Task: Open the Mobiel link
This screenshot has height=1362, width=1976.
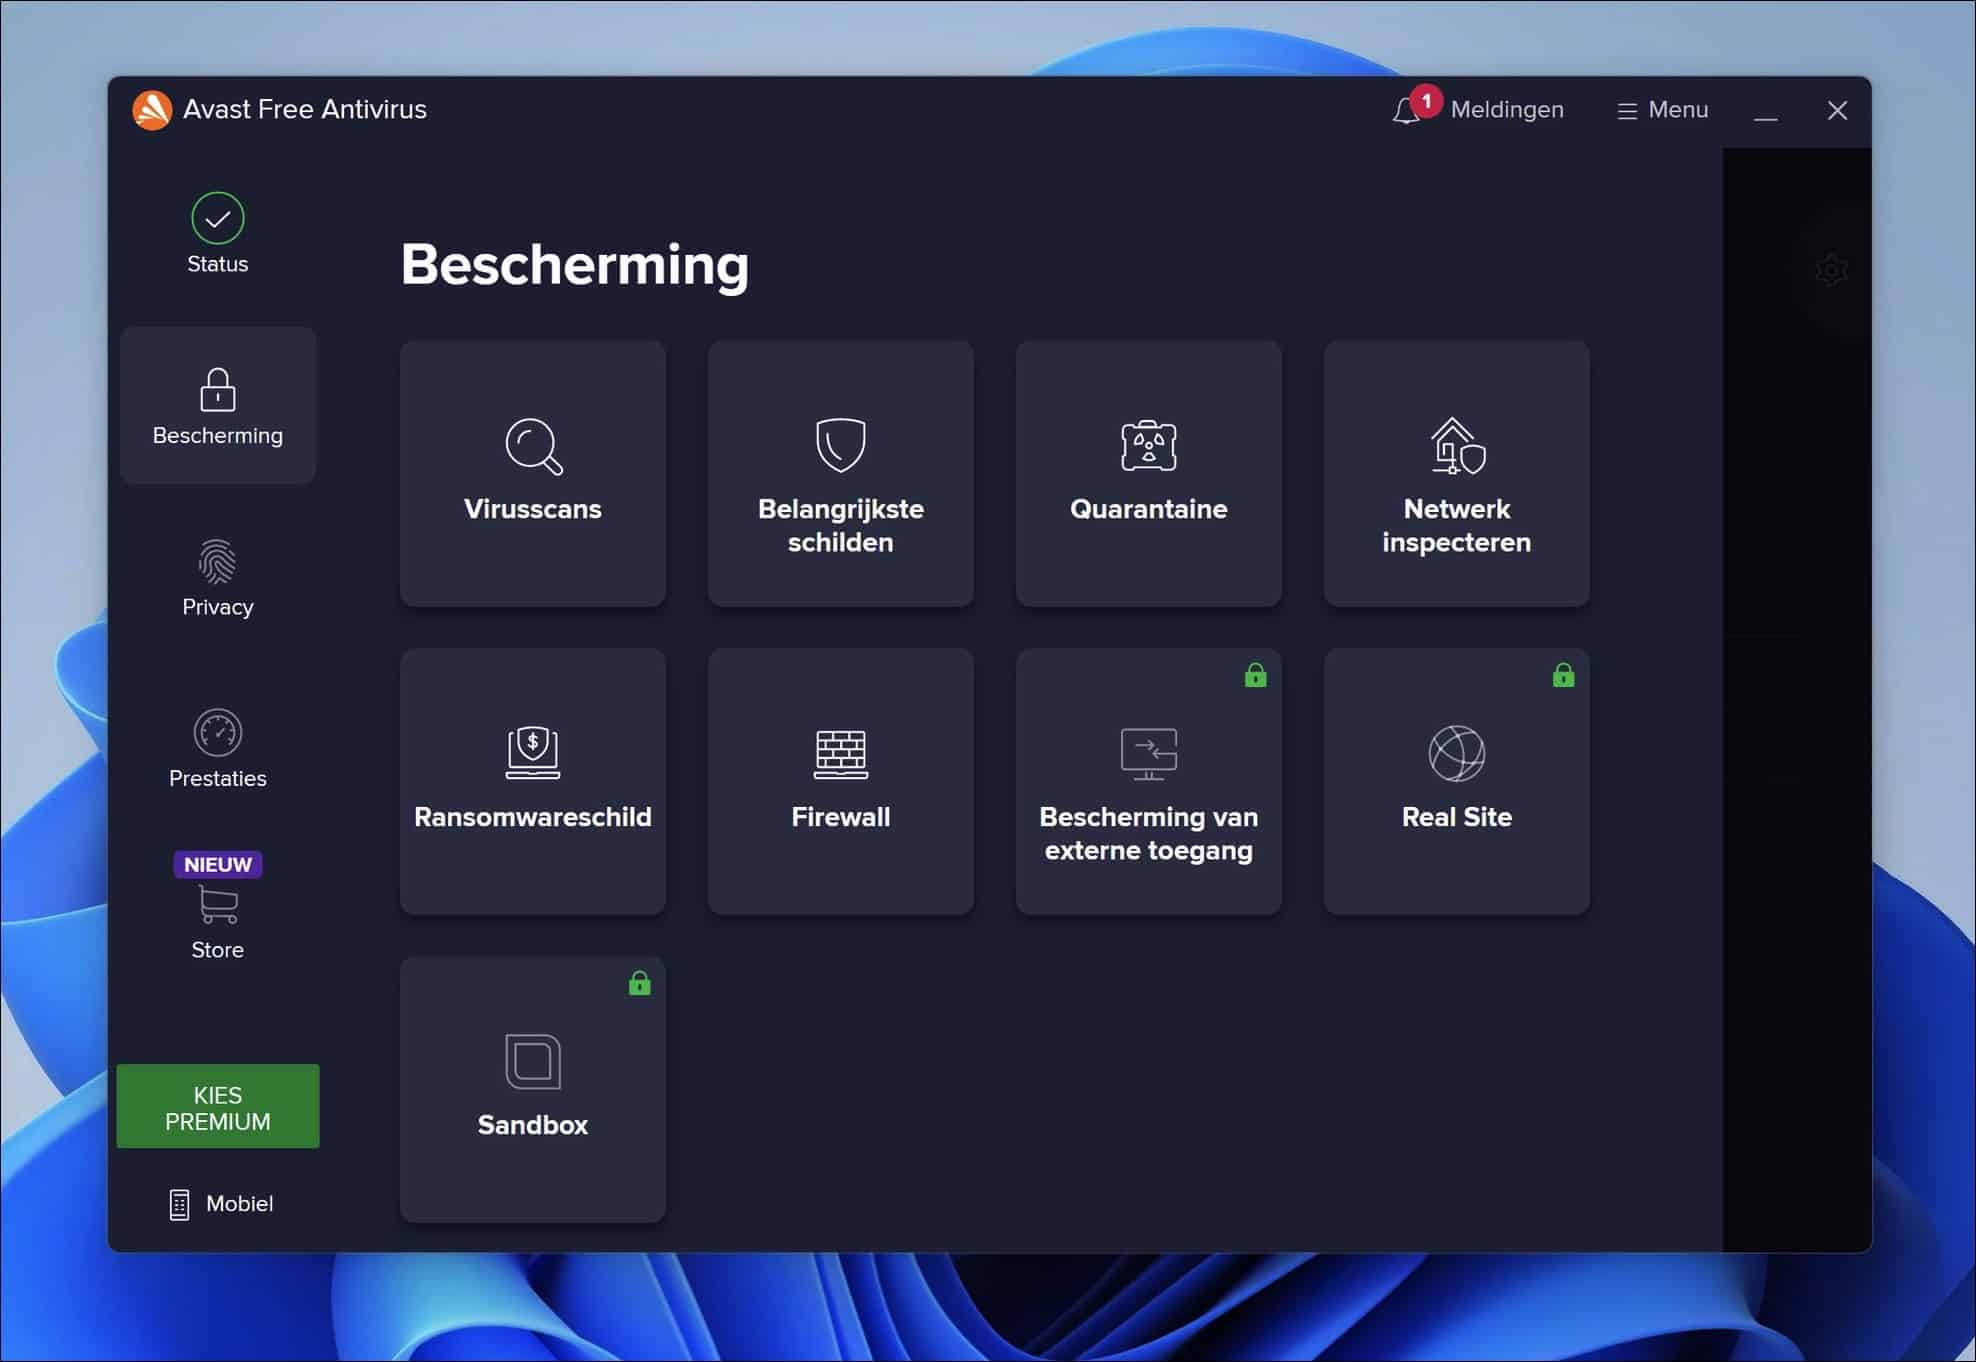Action: [221, 1204]
